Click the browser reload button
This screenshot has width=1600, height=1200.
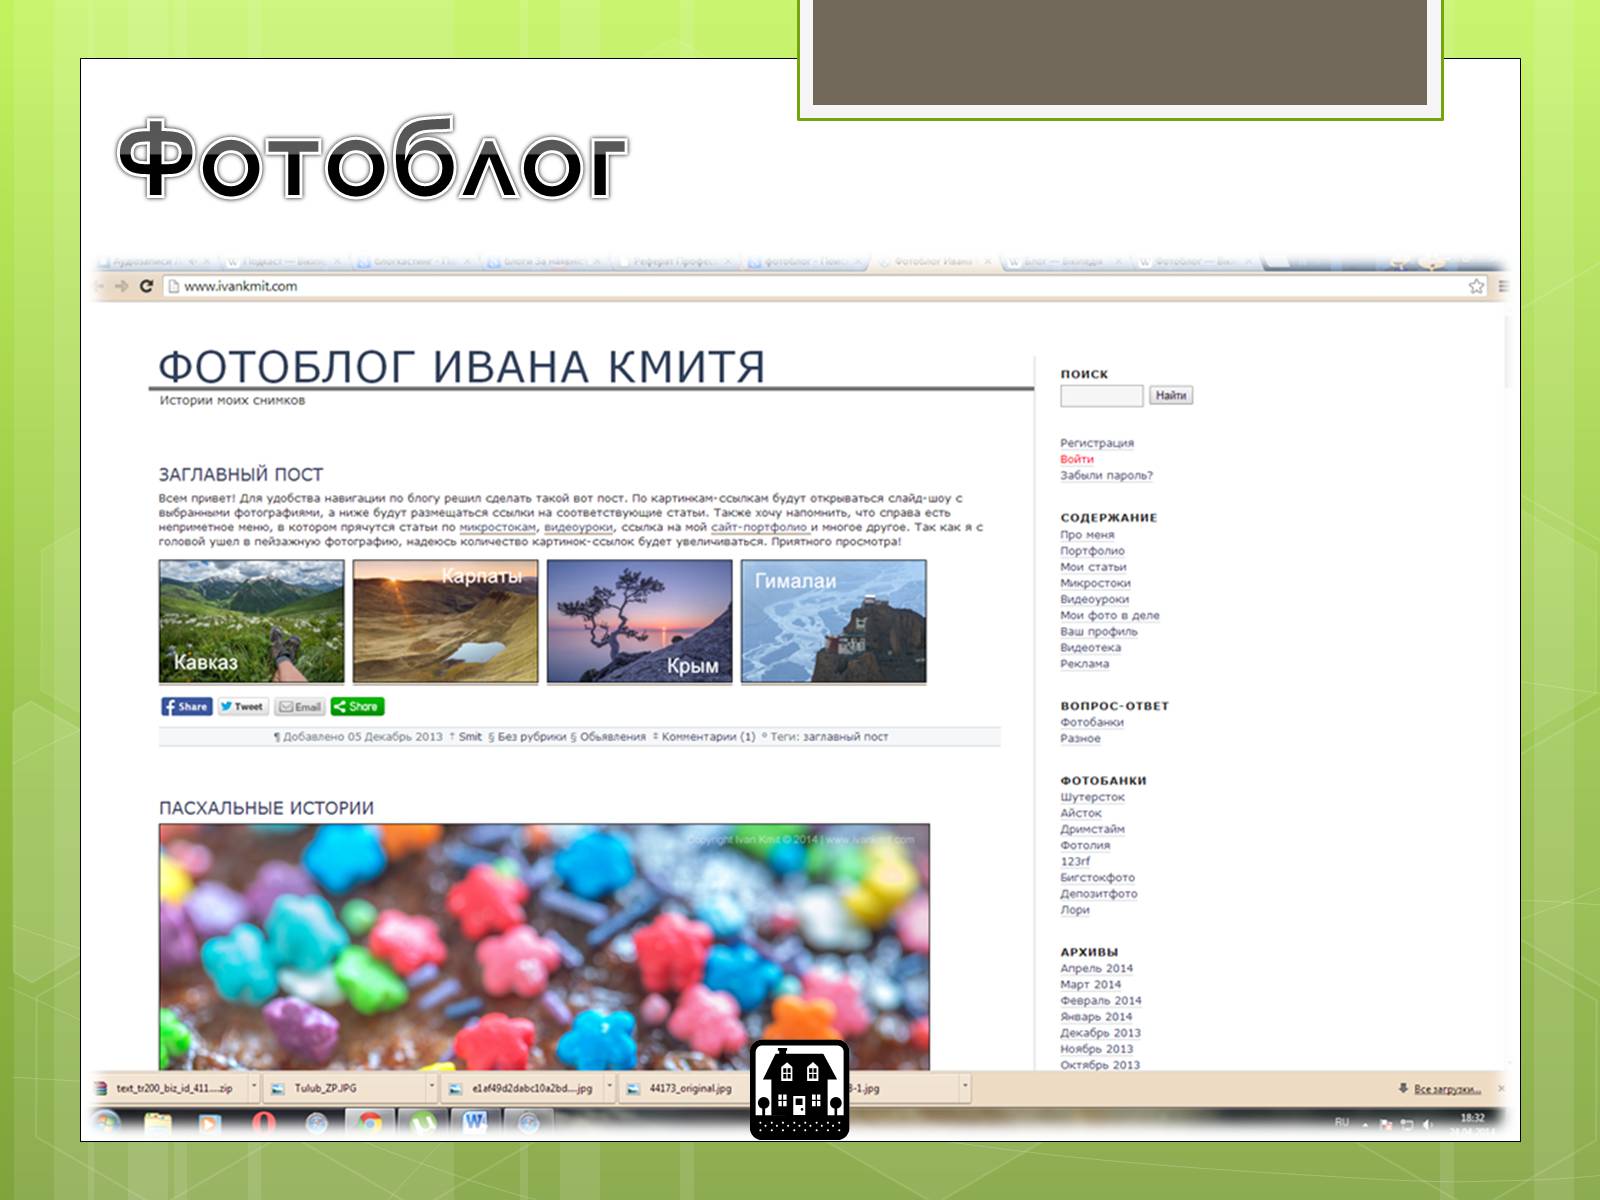[x=146, y=286]
